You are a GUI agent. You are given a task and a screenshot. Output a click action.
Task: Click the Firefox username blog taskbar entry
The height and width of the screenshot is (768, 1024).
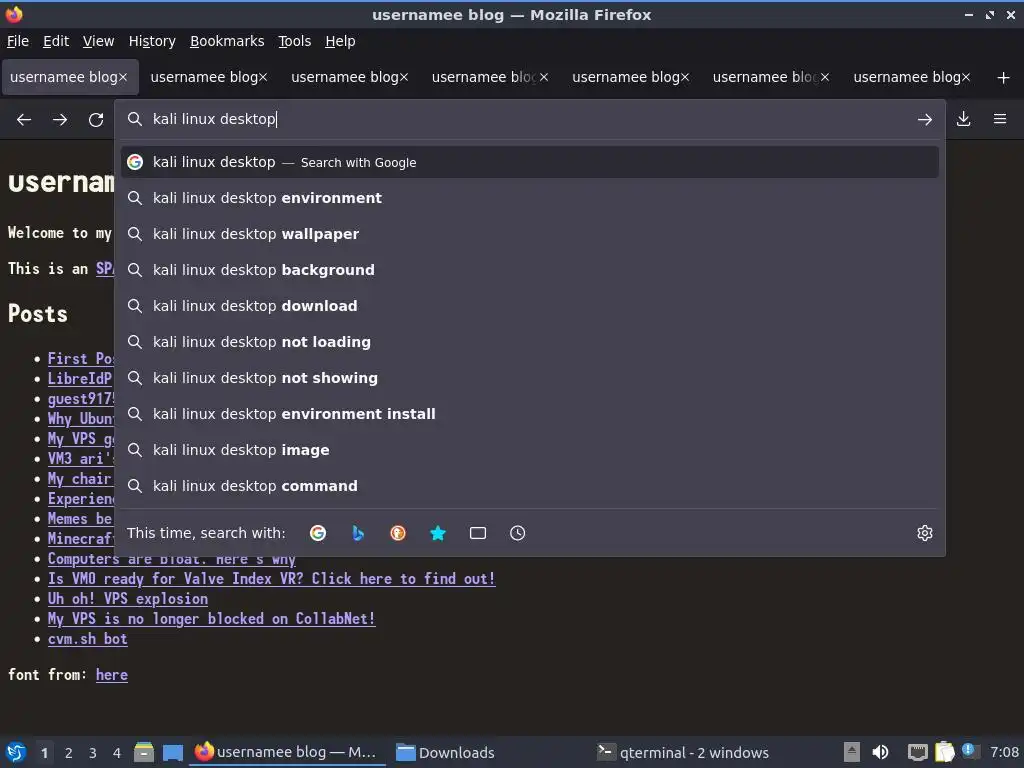[287, 752]
